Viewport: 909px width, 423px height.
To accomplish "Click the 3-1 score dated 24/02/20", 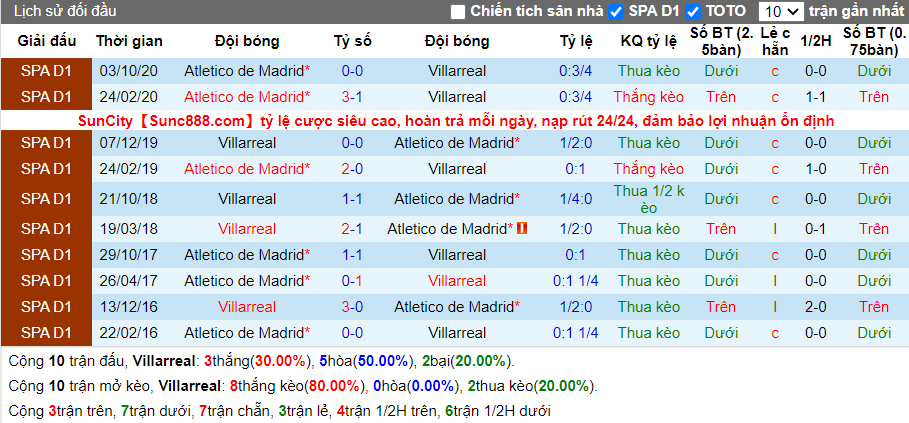I will (x=352, y=97).
